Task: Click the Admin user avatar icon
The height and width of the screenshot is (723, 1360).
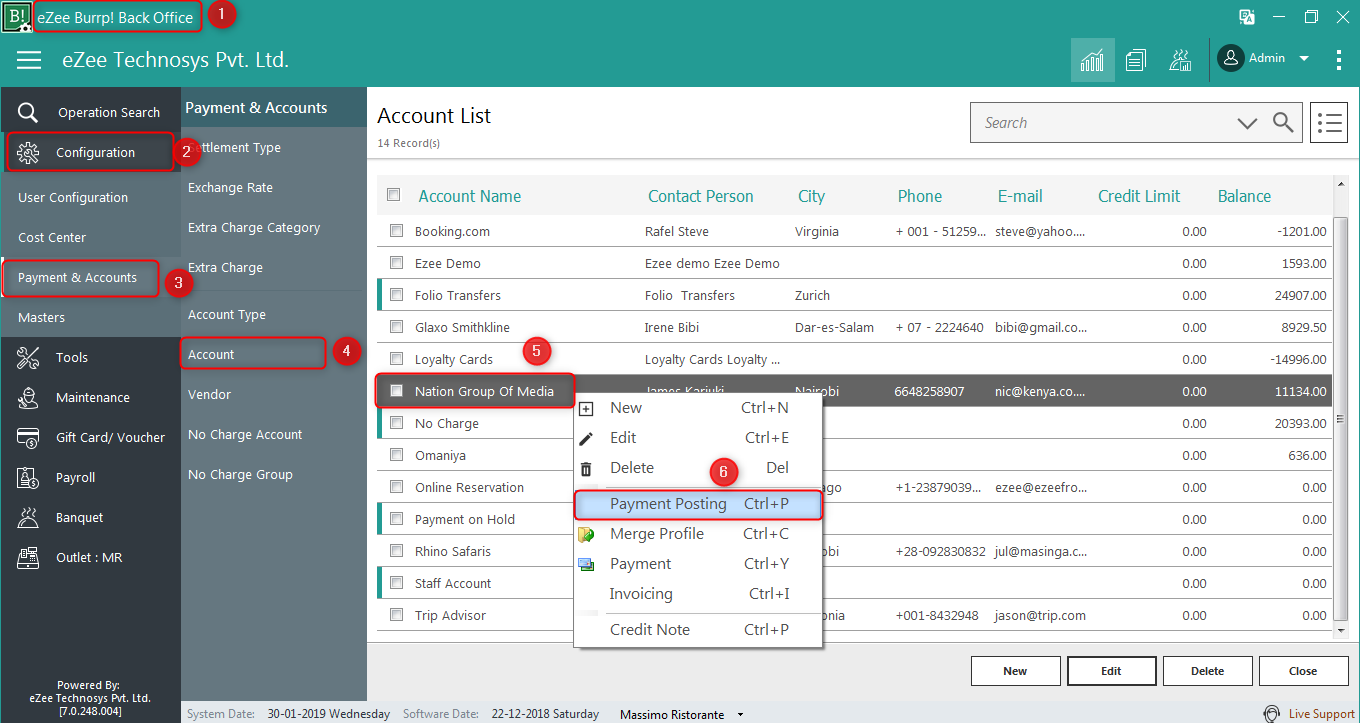Action: pos(1231,58)
